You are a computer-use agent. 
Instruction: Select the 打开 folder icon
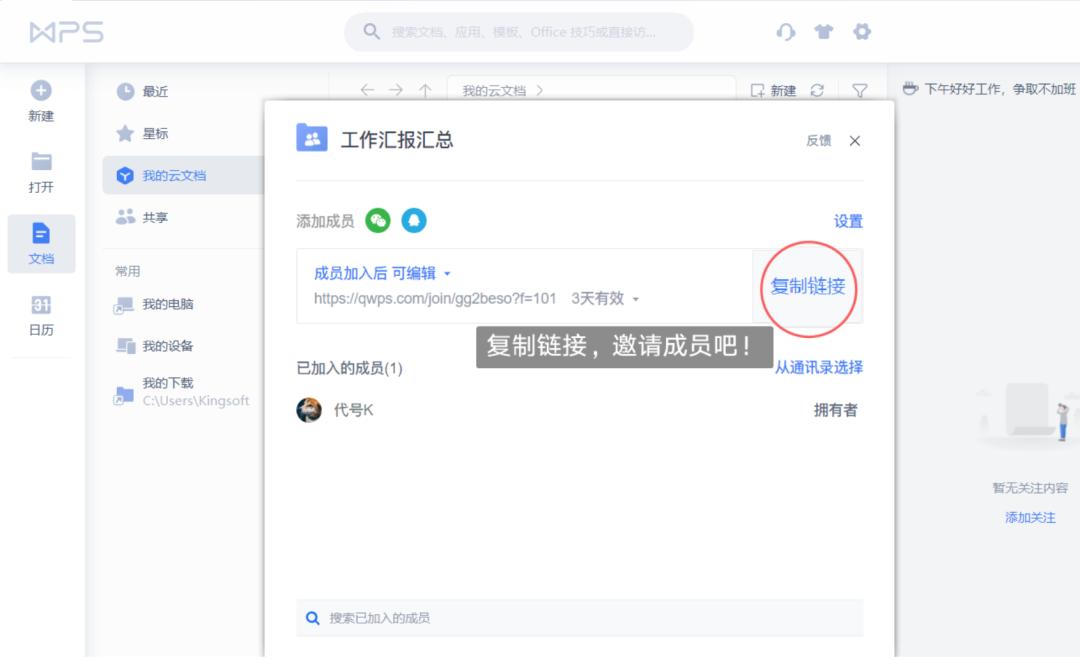40,160
